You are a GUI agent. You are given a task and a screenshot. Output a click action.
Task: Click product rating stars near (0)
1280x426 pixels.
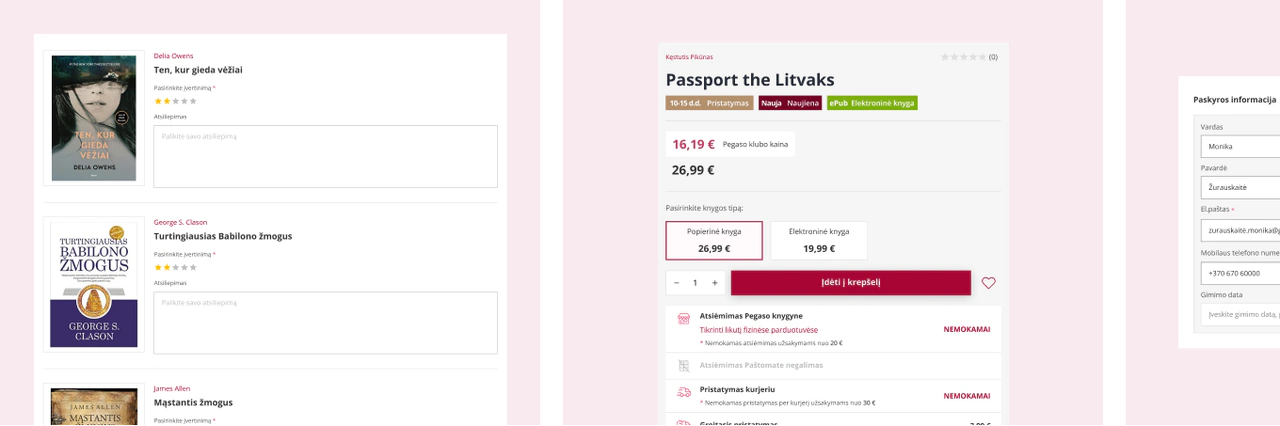pyautogui.click(x=963, y=57)
